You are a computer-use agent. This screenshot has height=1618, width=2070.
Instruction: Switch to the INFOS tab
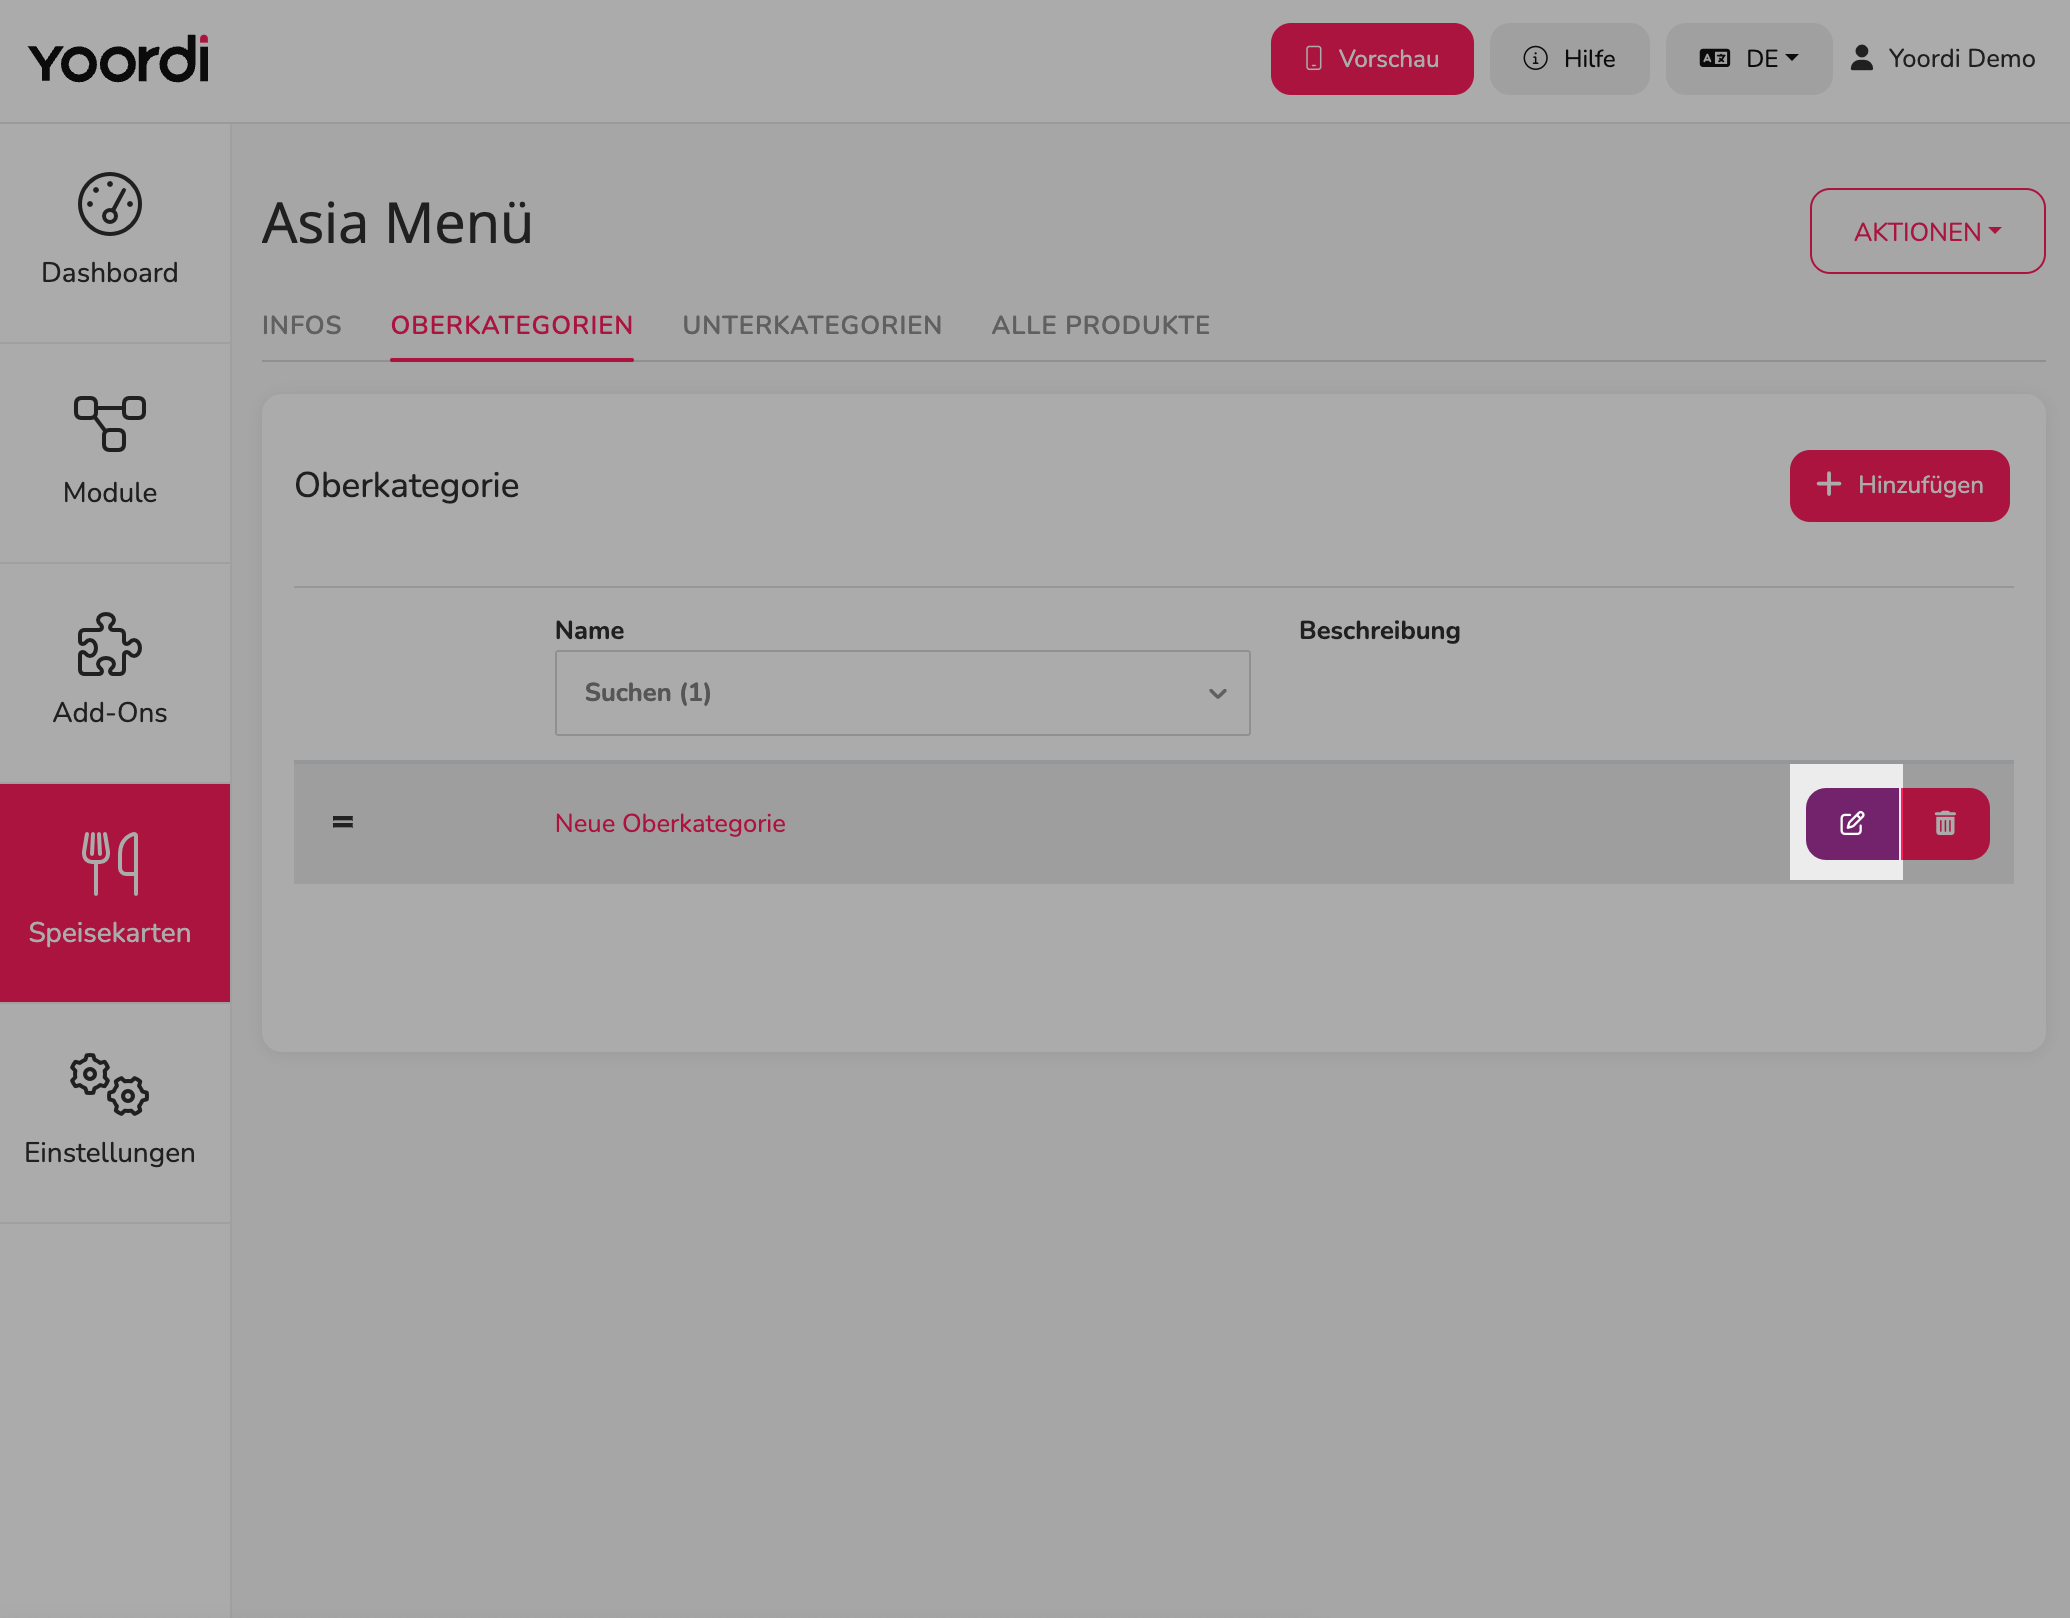[x=302, y=325]
